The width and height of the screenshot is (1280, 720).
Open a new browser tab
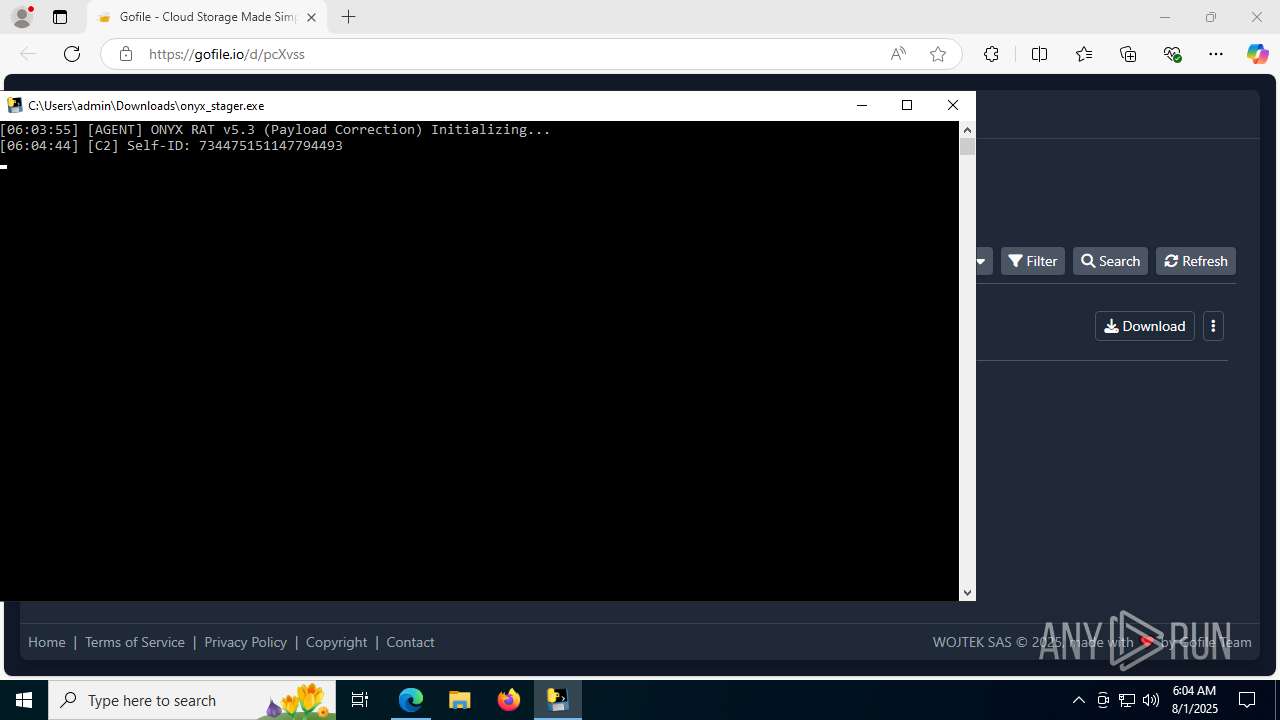(x=348, y=17)
